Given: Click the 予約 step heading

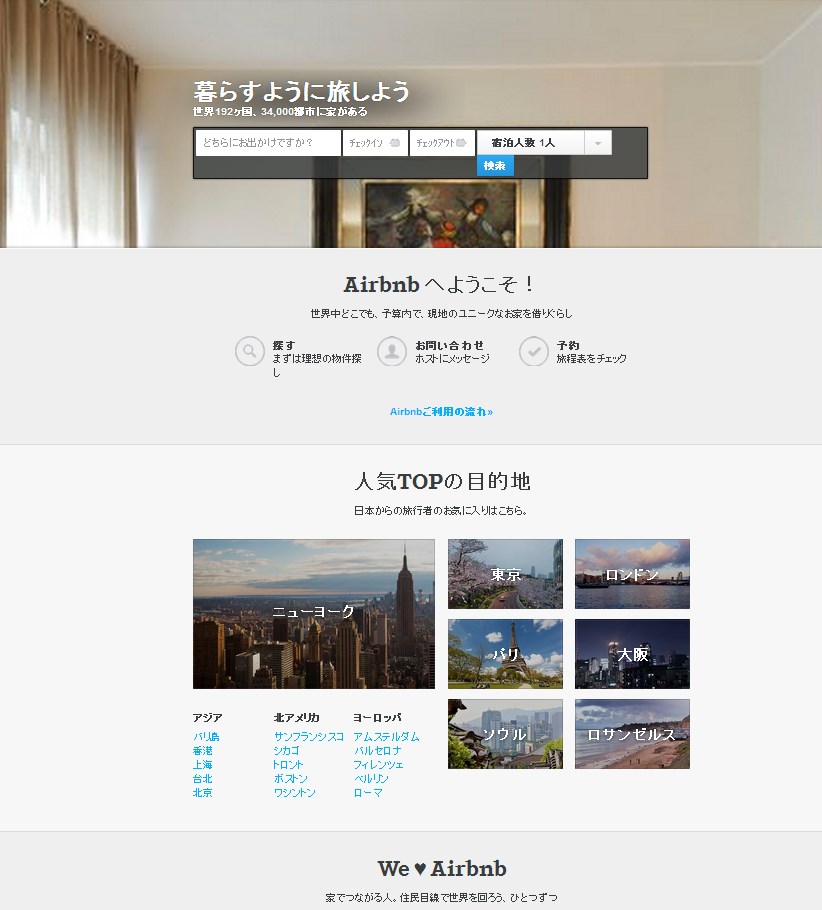Looking at the screenshot, I should [x=568, y=345].
